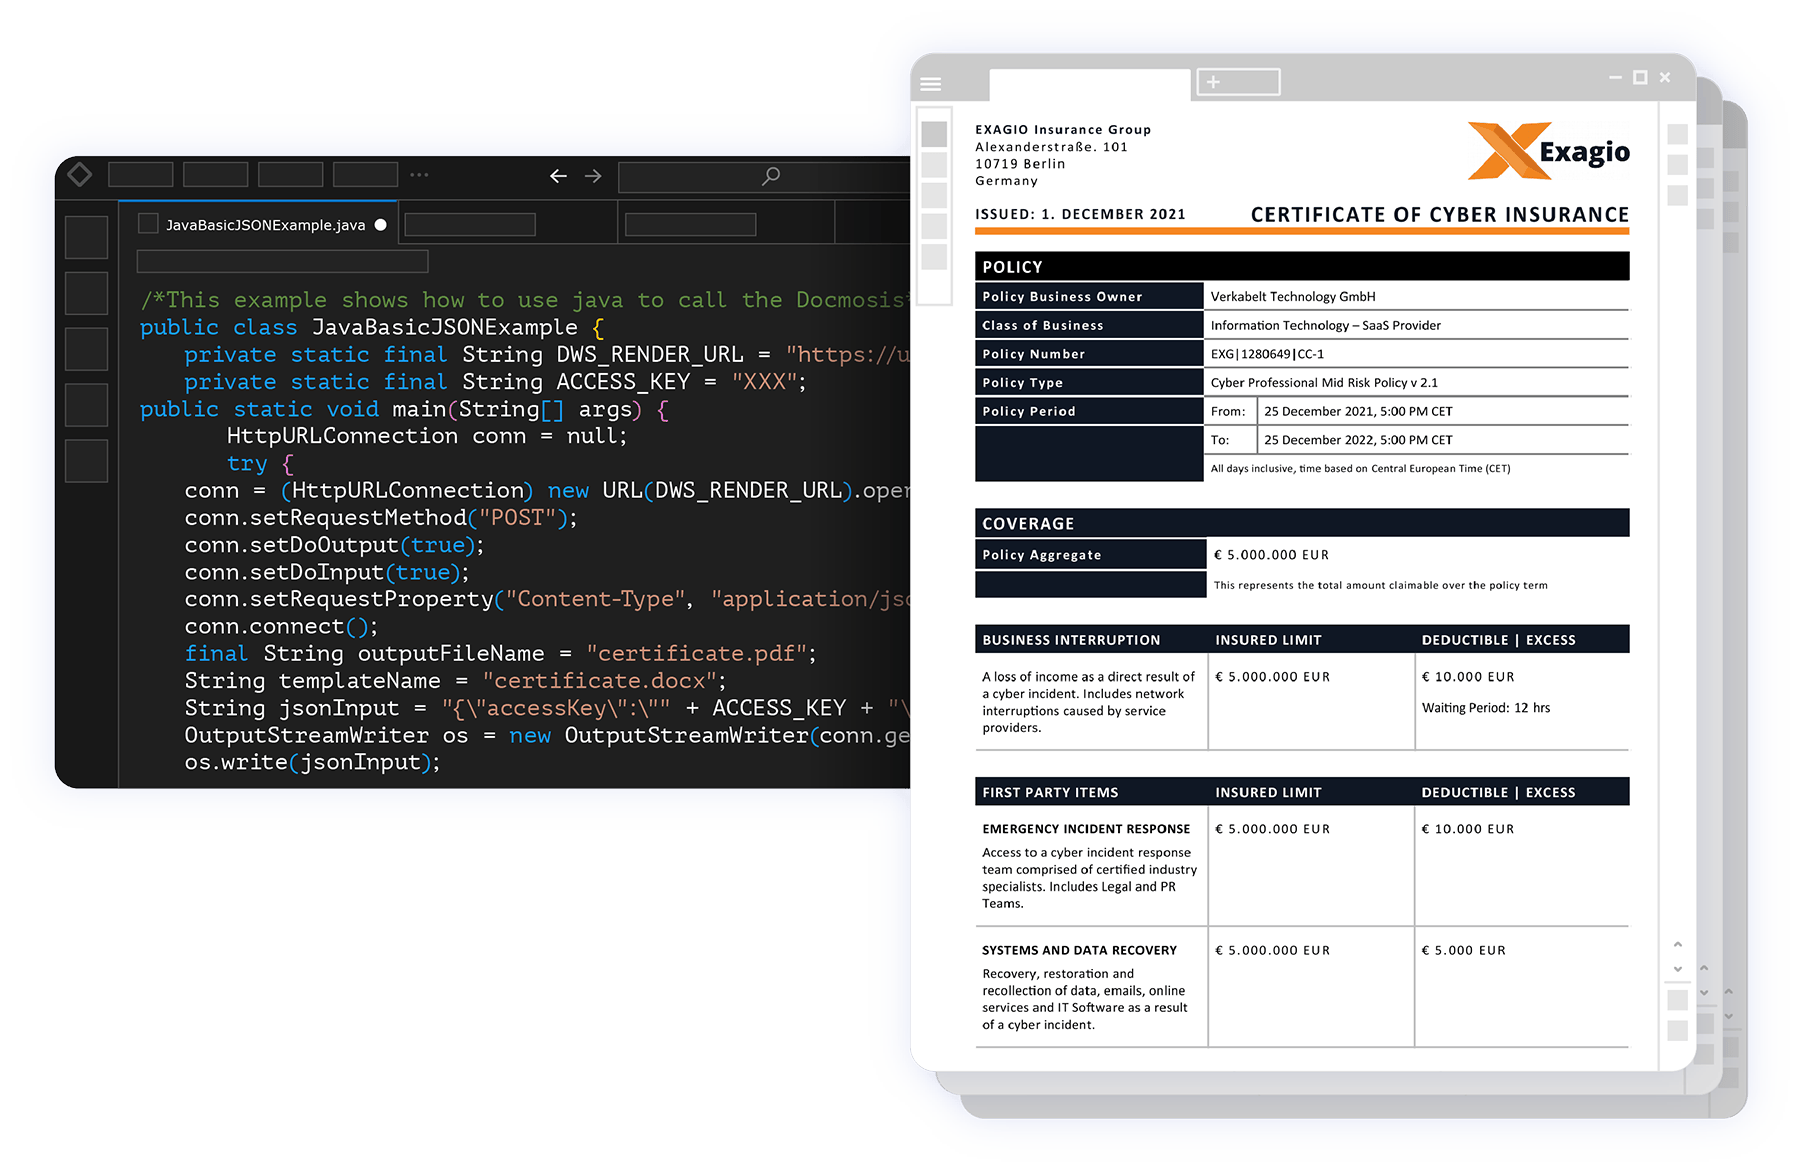
Task: Click the 'FIRST PARTY ITEMS' table header
Action: [1050, 792]
